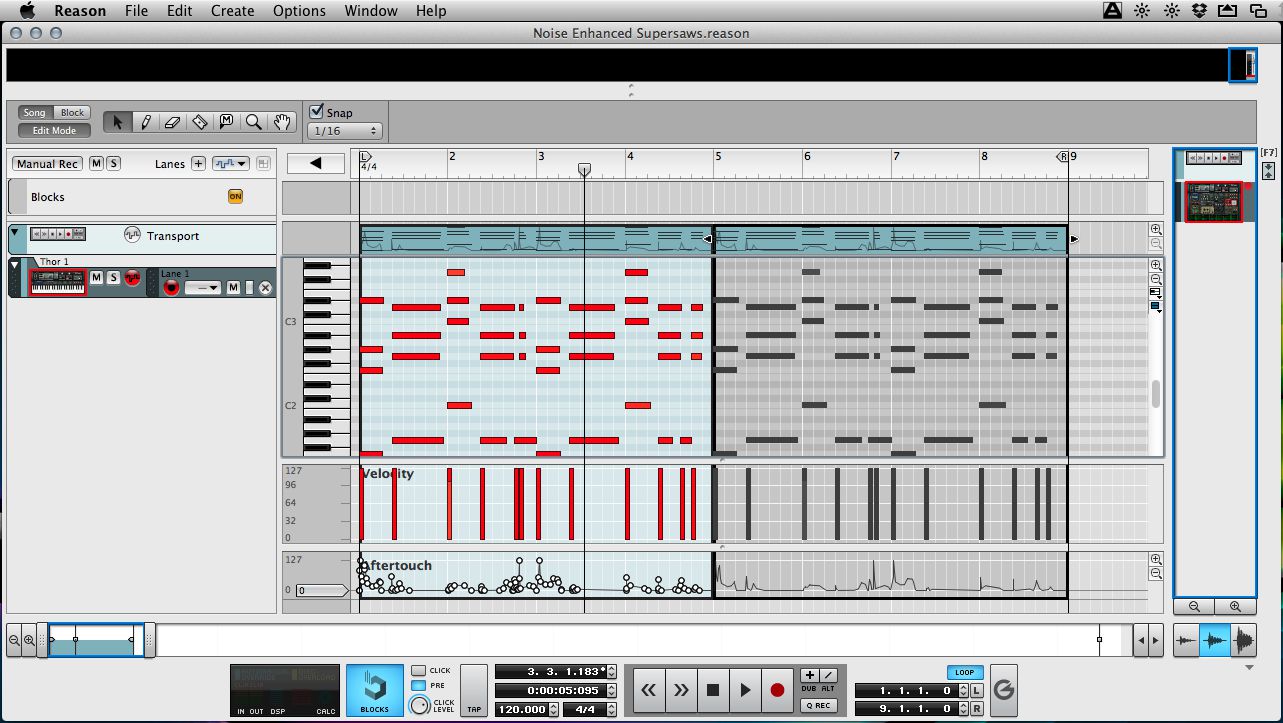Click the Thor 1 device keyboard icon
The width and height of the screenshot is (1283, 723).
click(58, 283)
